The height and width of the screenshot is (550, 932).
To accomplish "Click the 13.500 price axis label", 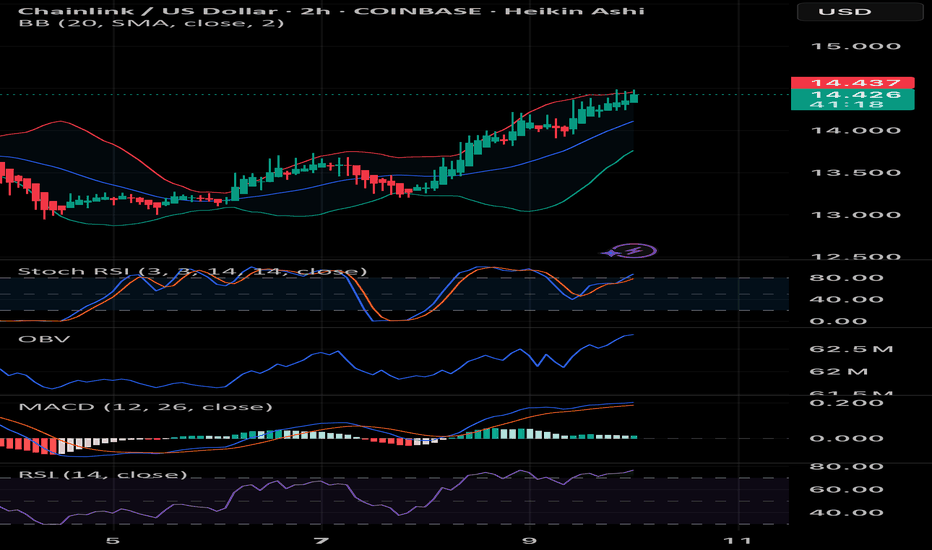I will [x=855, y=173].
